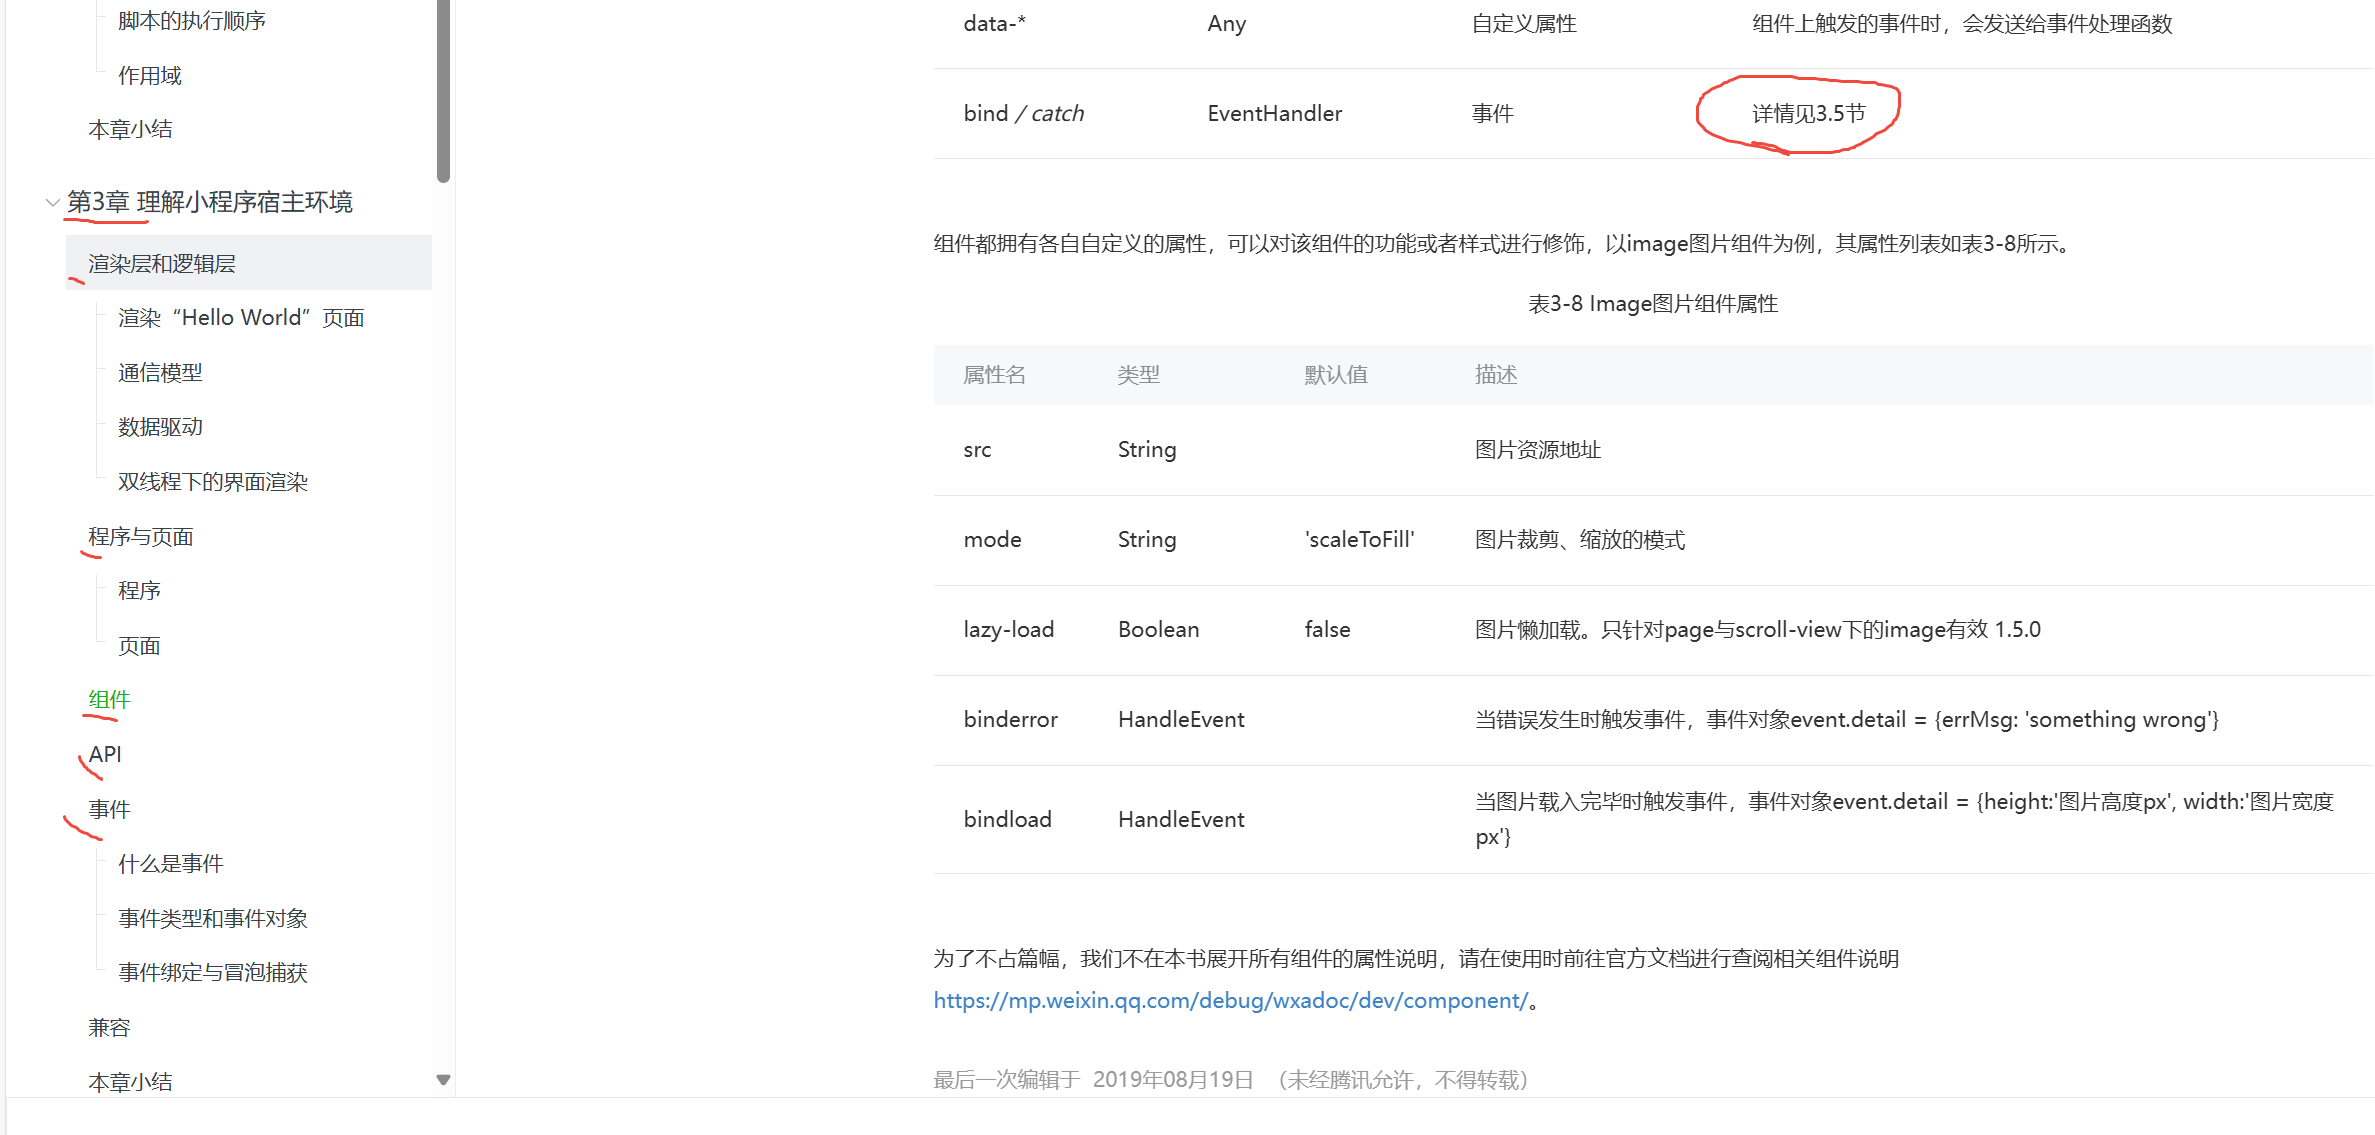Open the component docs mp.weixin.qq.com link
Screen dimensions: 2375x1135
point(1230,1001)
